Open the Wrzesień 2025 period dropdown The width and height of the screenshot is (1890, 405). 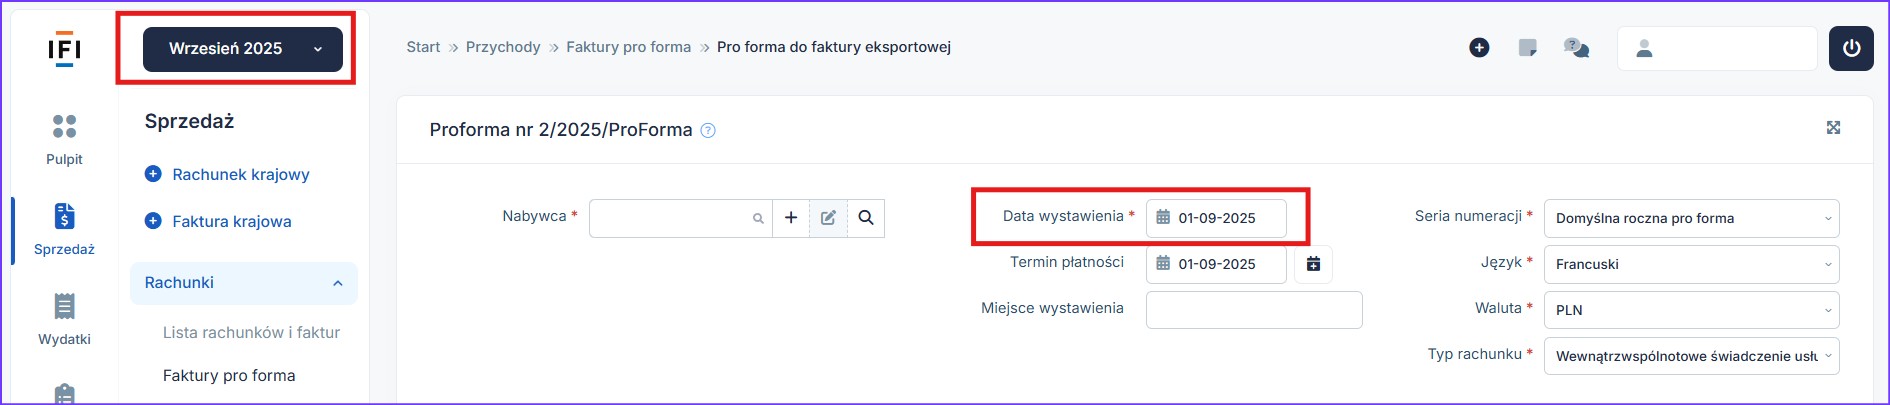coord(243,49)
